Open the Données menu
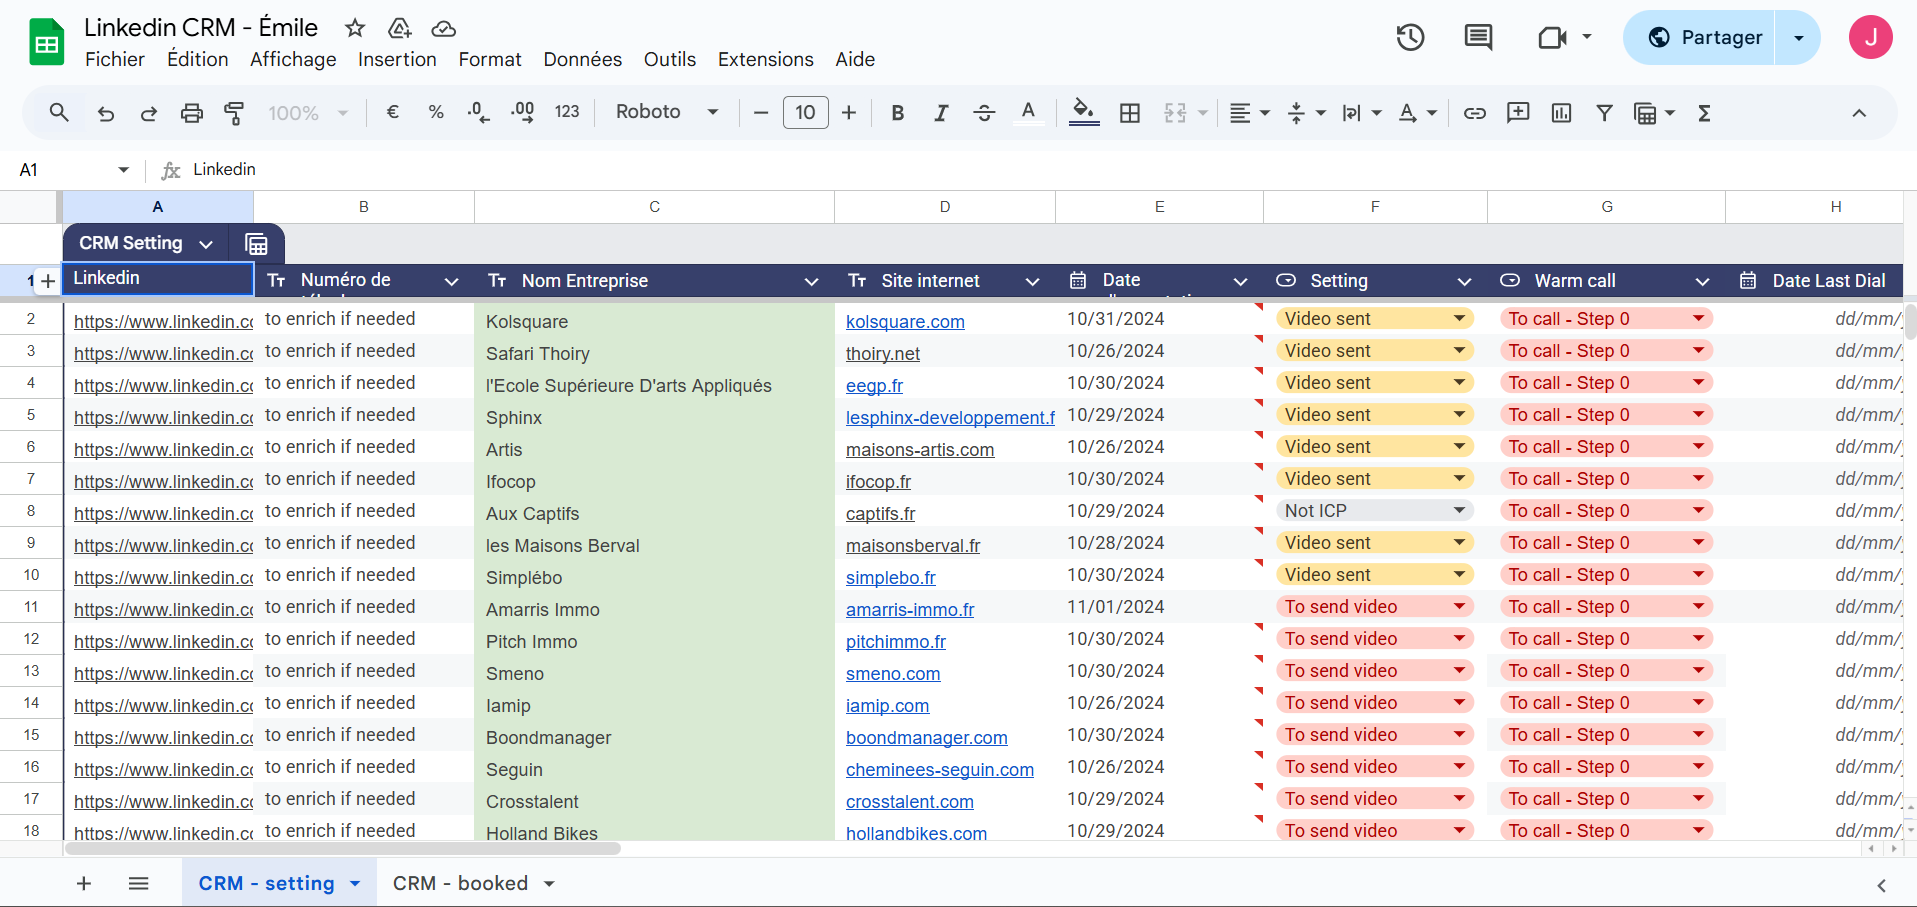This screenshot has width=1917, height=907. tap(582, 59)
